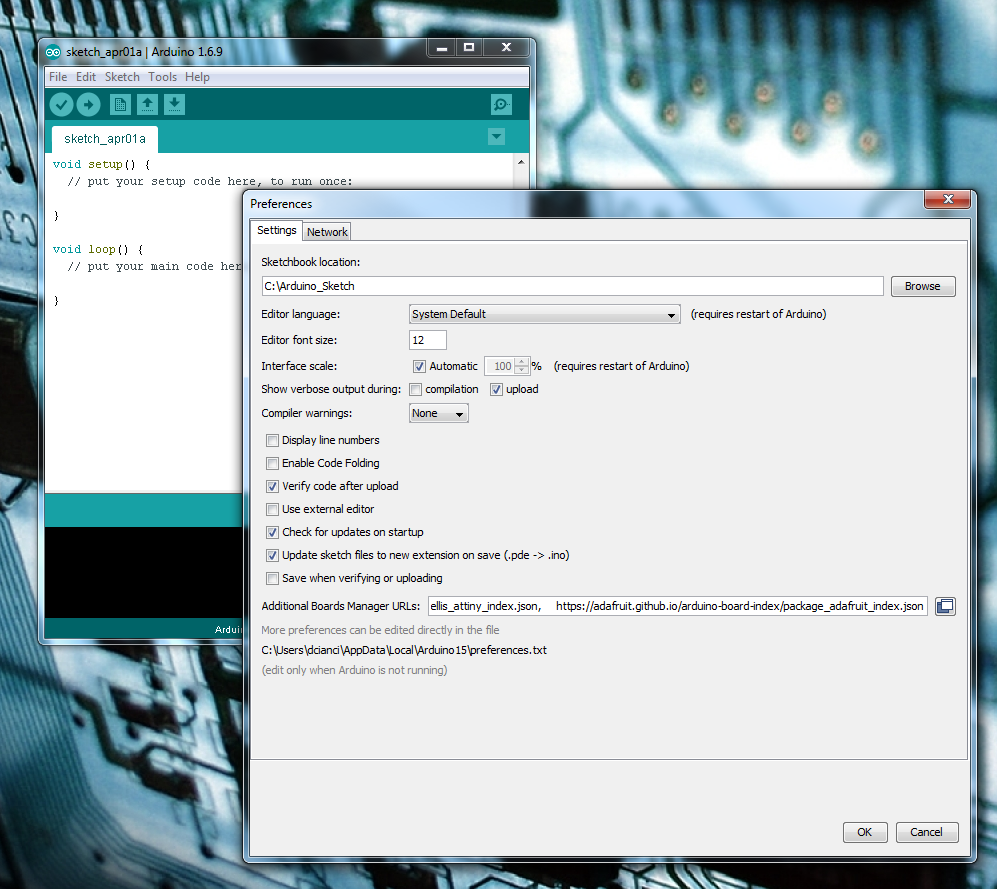Confirm preferences with OK button

[865, 832]
